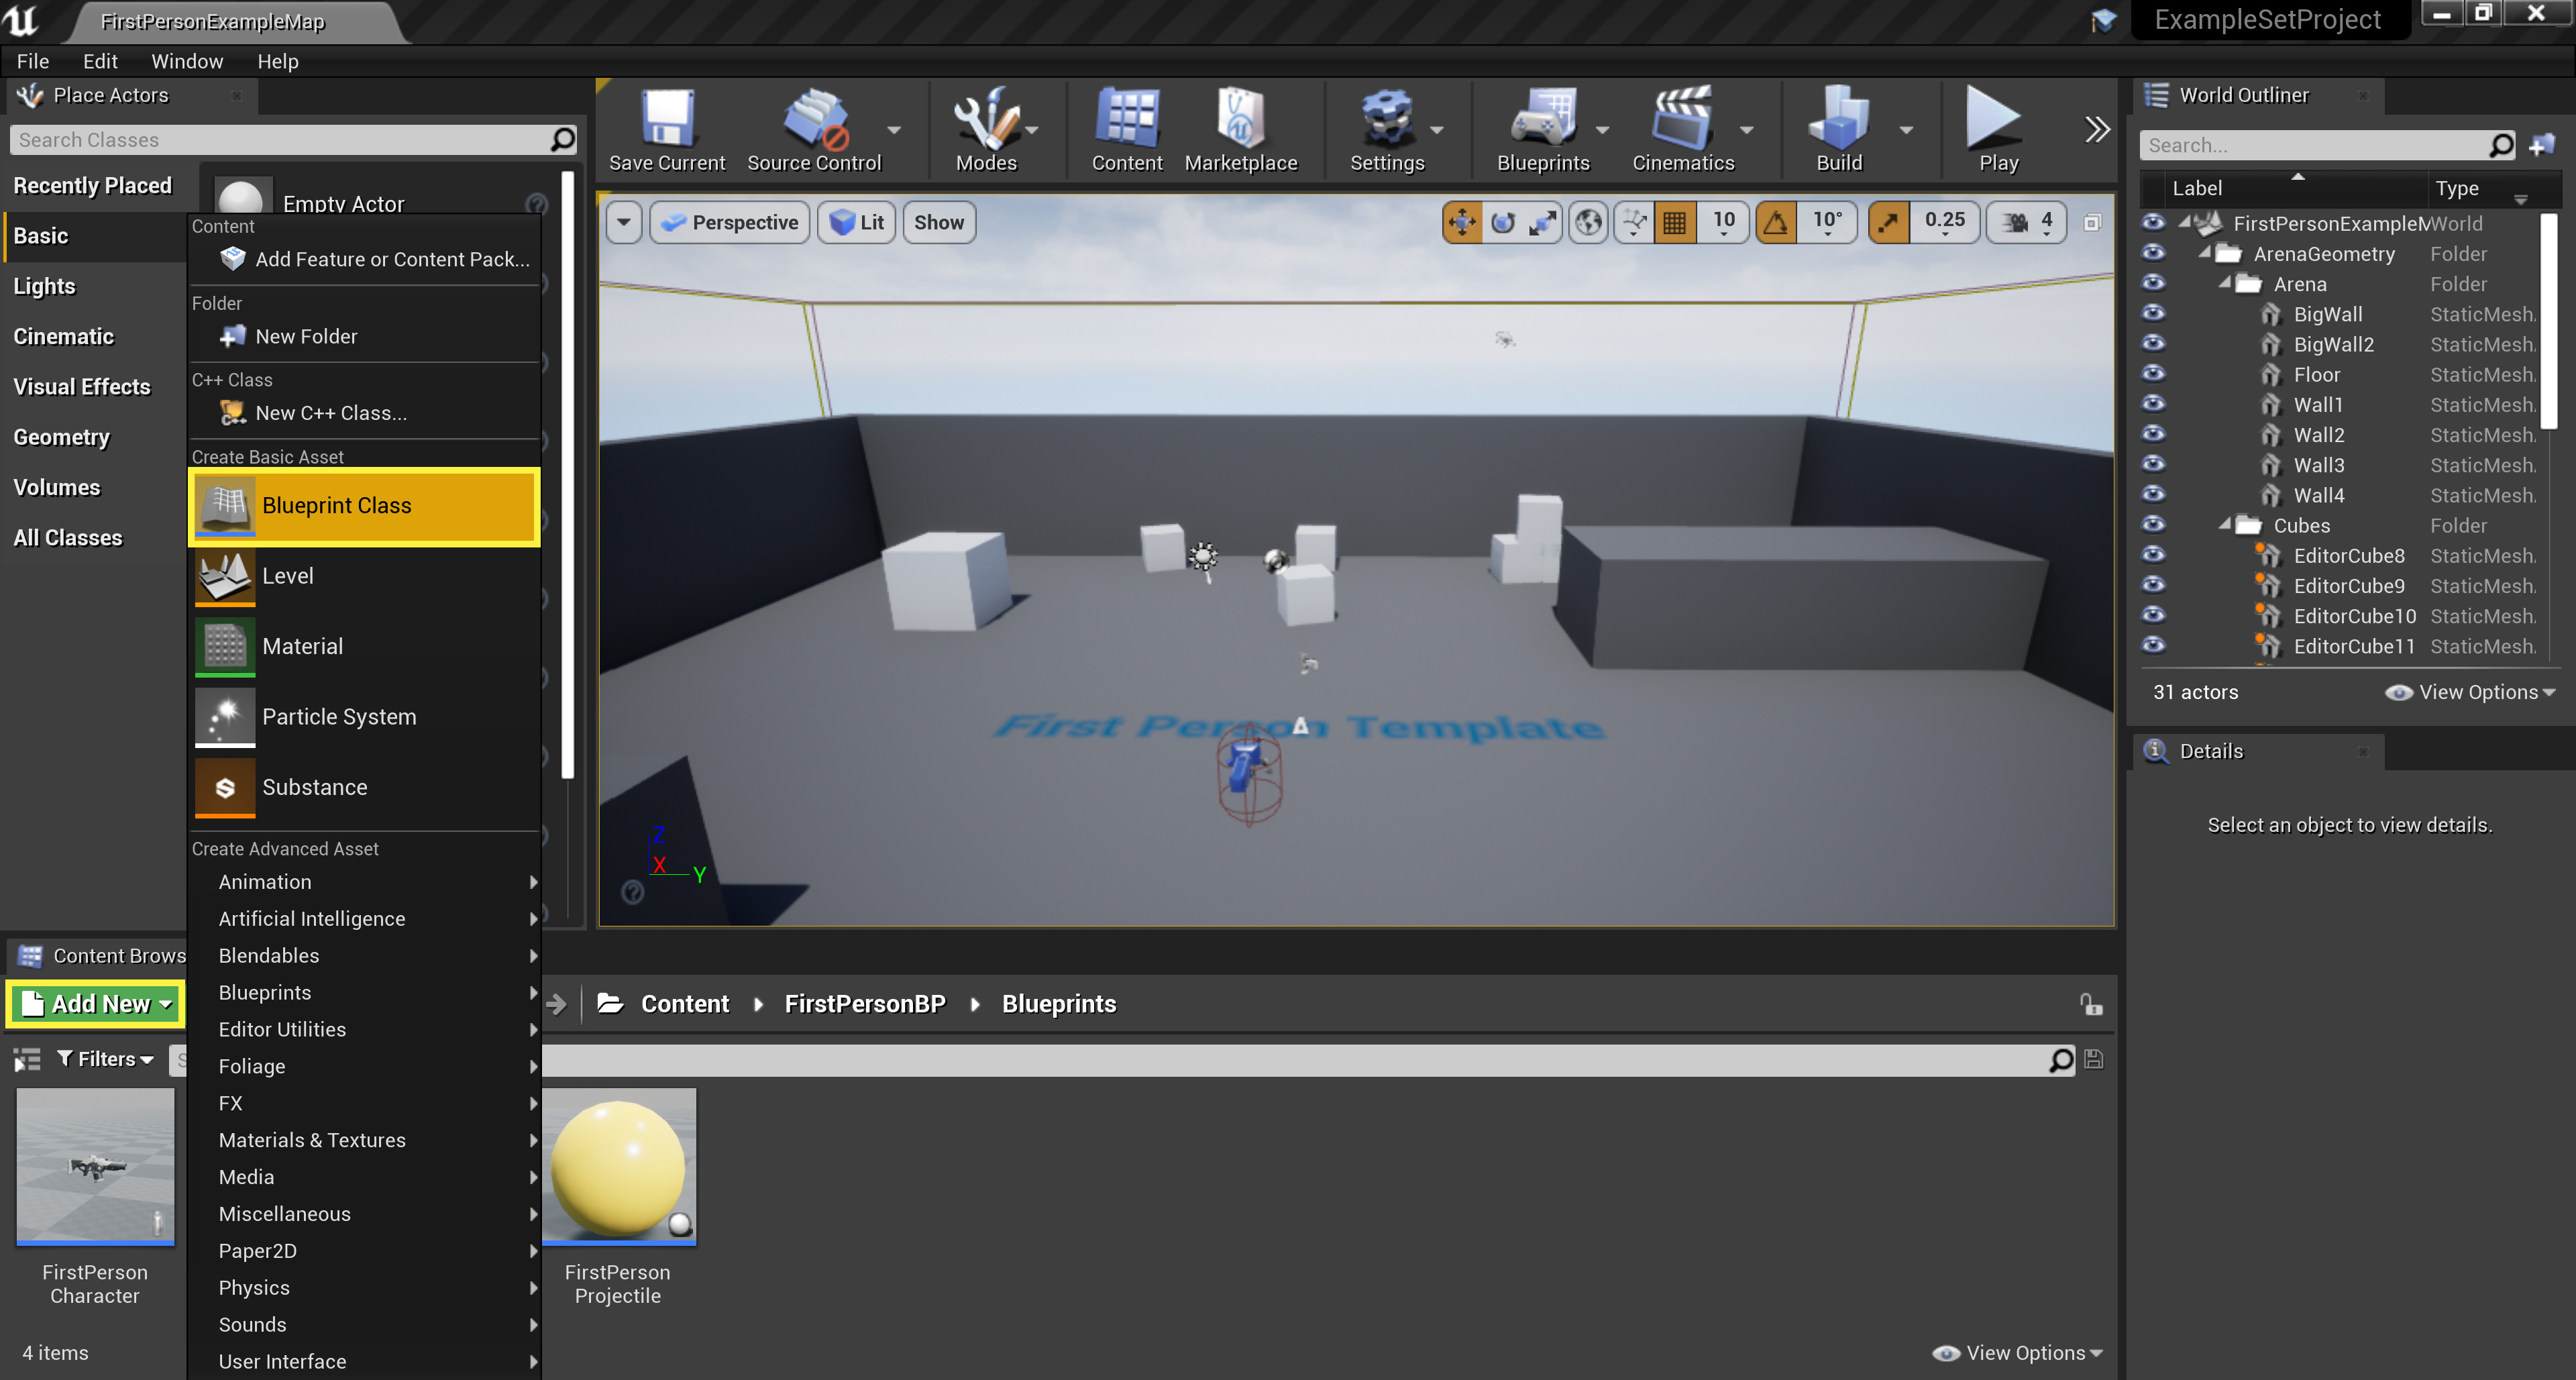This screenshot has width=2576, height=1380.
Task: Expand the Source Control dropdown arrow
Action: pyautogui.click(x=894, y=130)
